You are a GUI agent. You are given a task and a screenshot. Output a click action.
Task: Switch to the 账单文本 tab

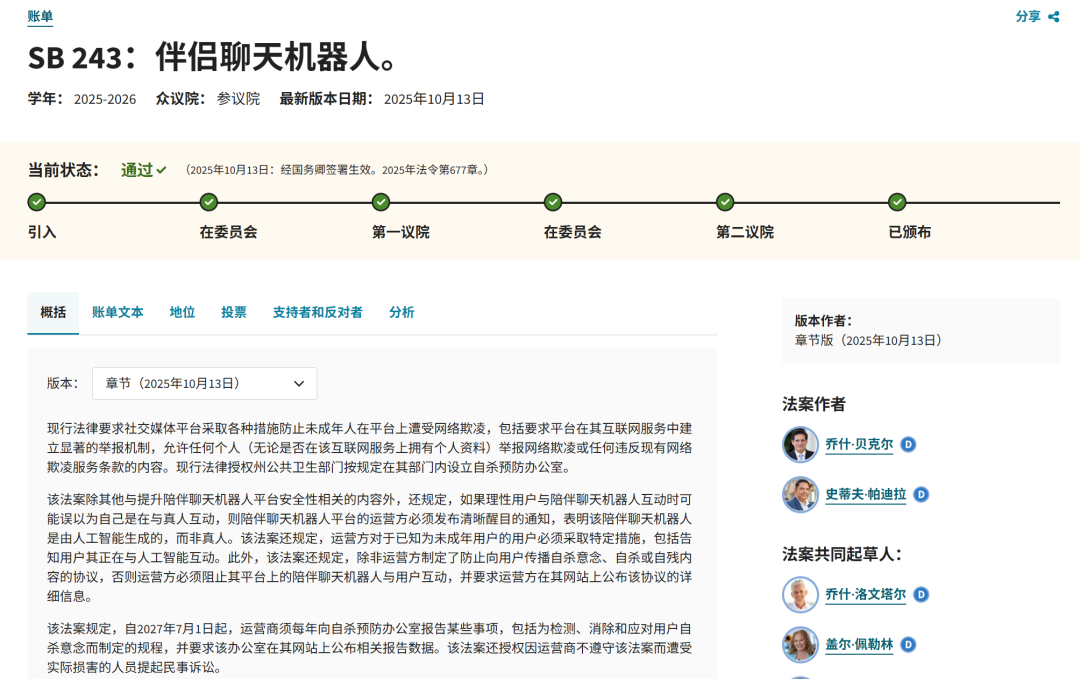[x=118, y=313]
